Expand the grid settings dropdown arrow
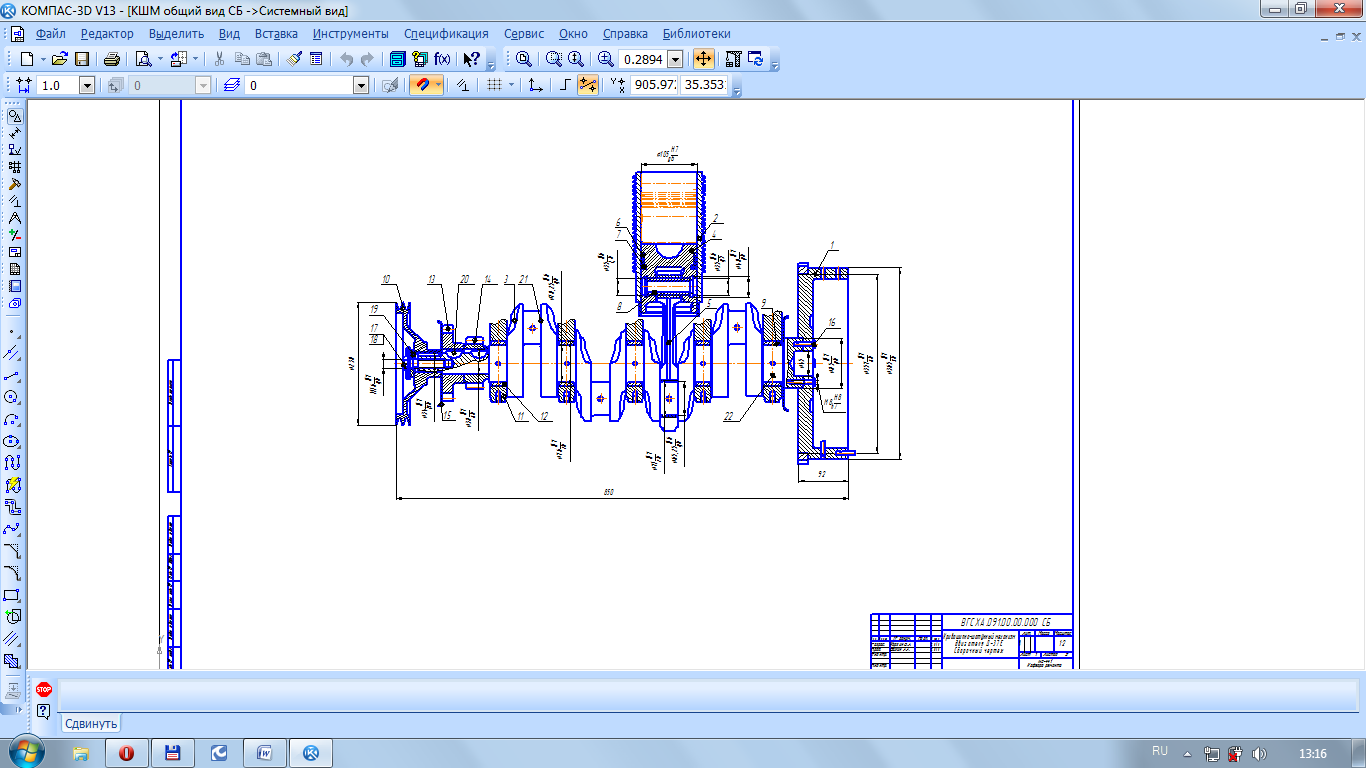Viewport: 1366px width, 768px height. click(511, 85)
